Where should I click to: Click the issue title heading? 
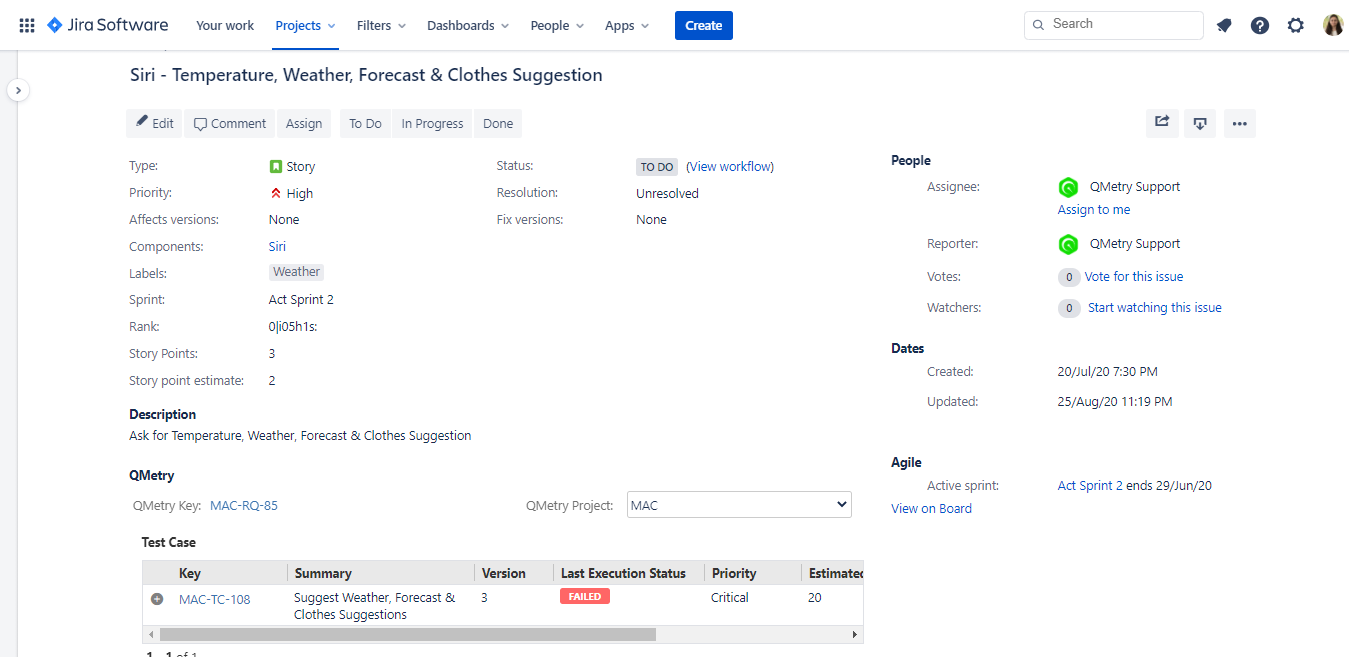pos(366,75)
